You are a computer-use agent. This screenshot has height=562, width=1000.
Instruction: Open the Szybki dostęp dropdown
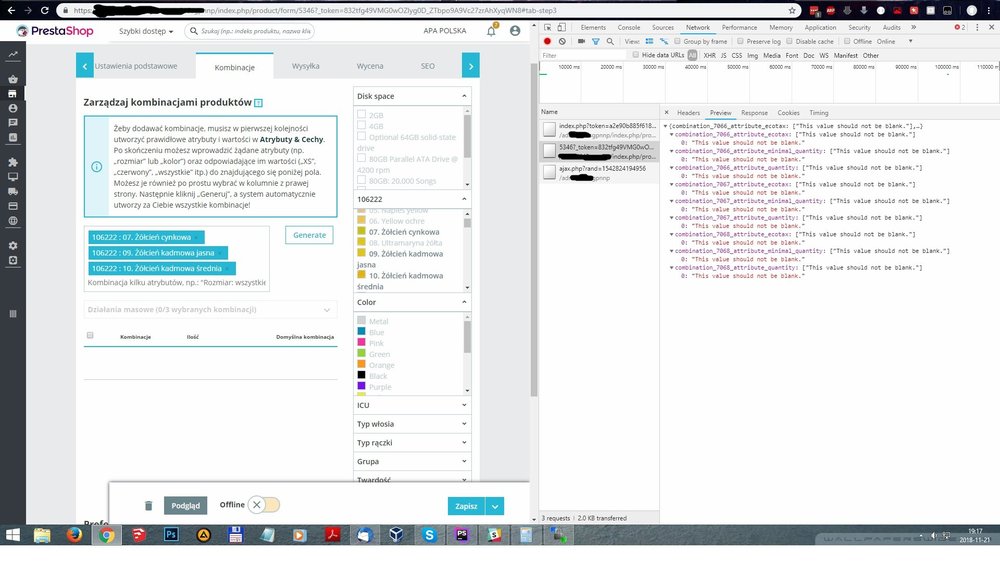146,31
